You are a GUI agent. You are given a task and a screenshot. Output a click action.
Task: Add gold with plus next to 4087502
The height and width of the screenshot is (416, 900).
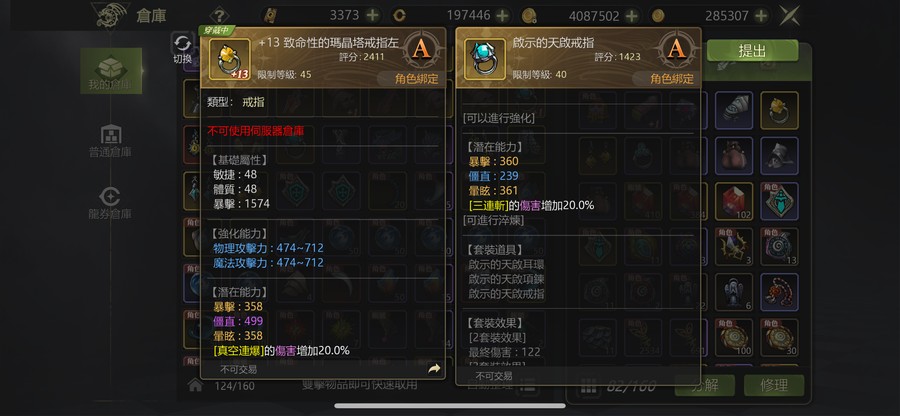pyautogui.click(x=631, y=15)
